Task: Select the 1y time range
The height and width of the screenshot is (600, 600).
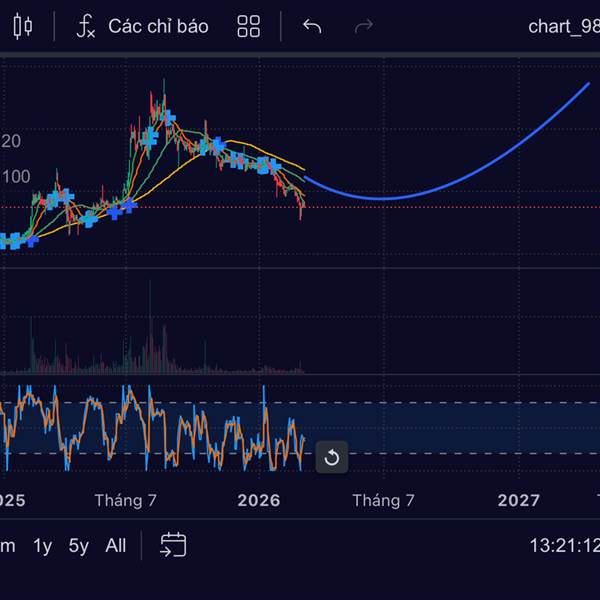Action: [x=42, y=546]
